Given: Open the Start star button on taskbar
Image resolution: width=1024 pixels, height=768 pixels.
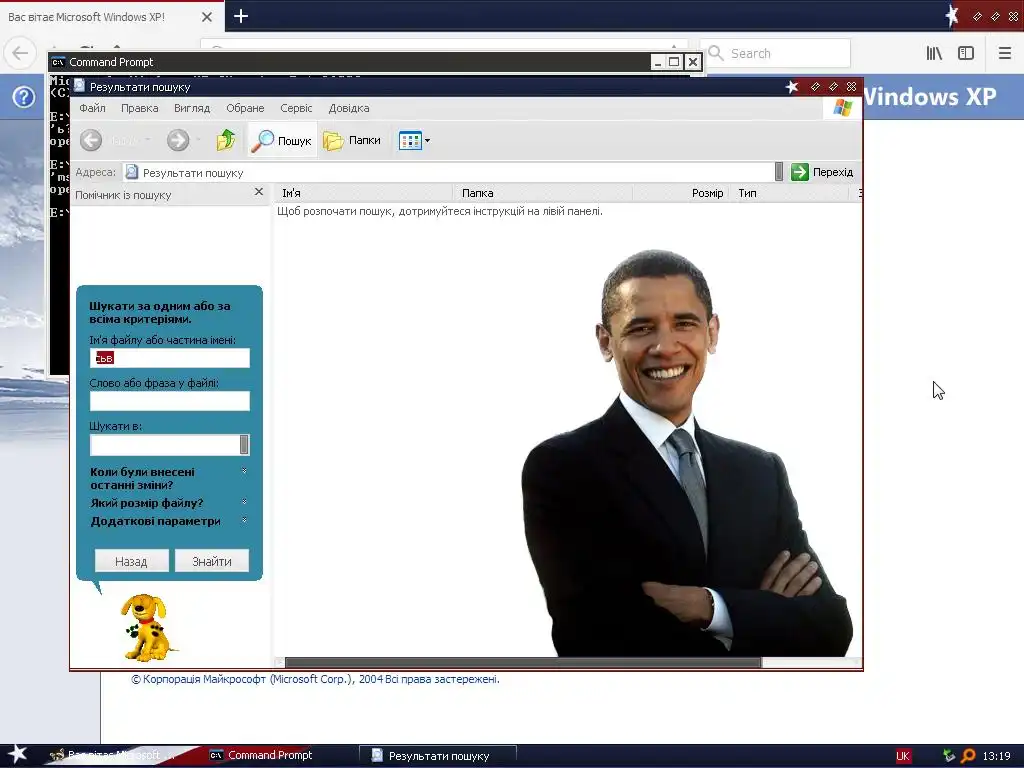Looking at the screenshot, I should 18,755.
